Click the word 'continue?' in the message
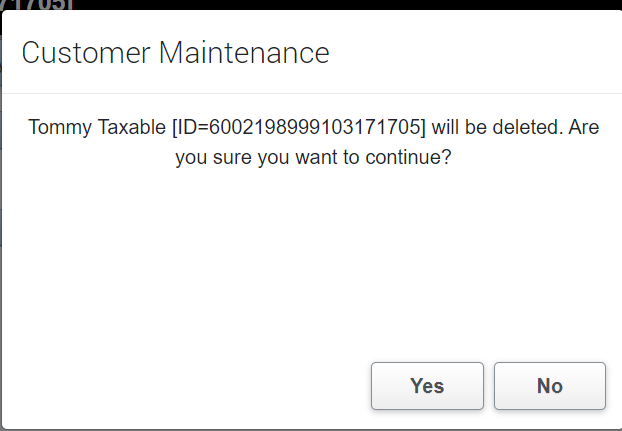 413,157
